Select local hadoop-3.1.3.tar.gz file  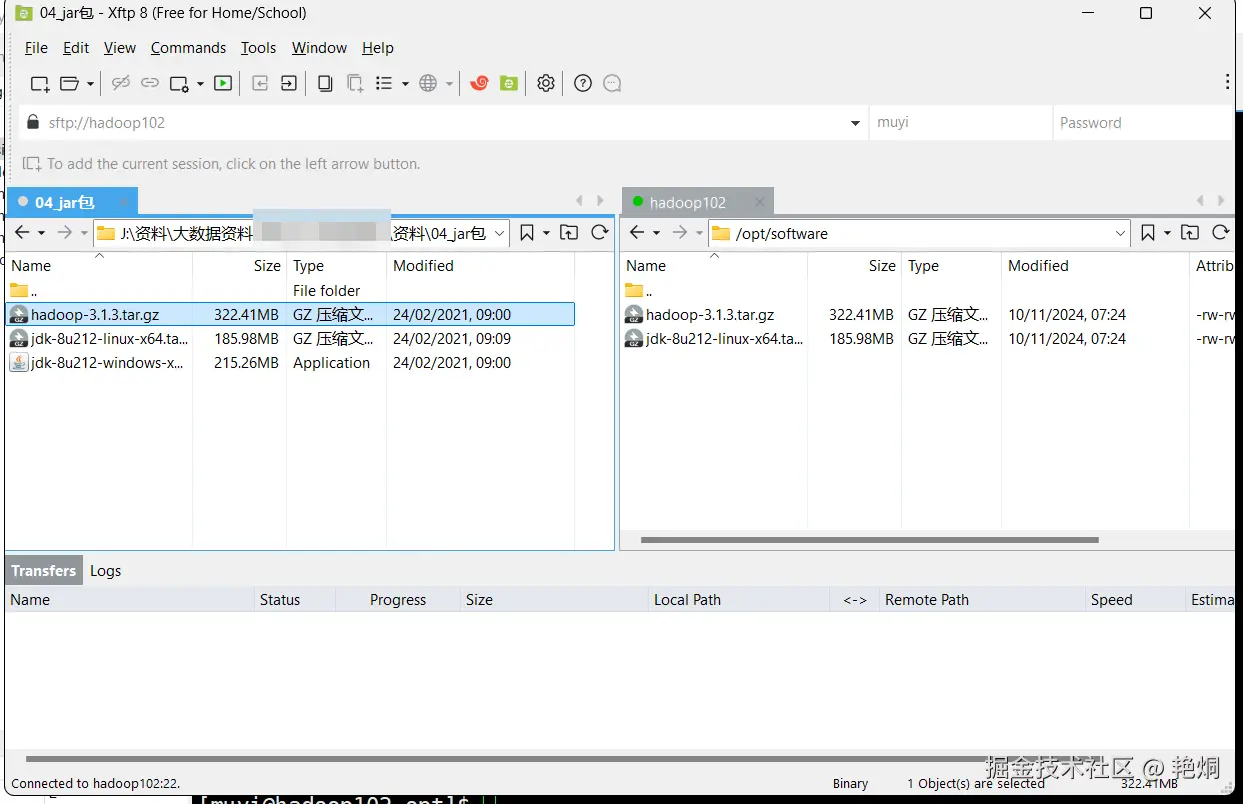tap(290, 314)
